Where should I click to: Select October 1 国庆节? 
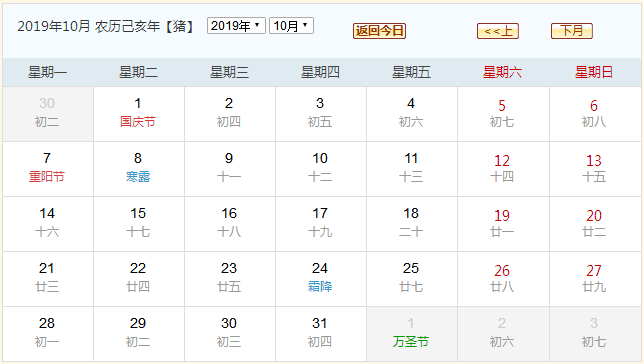tap(139, 114)
